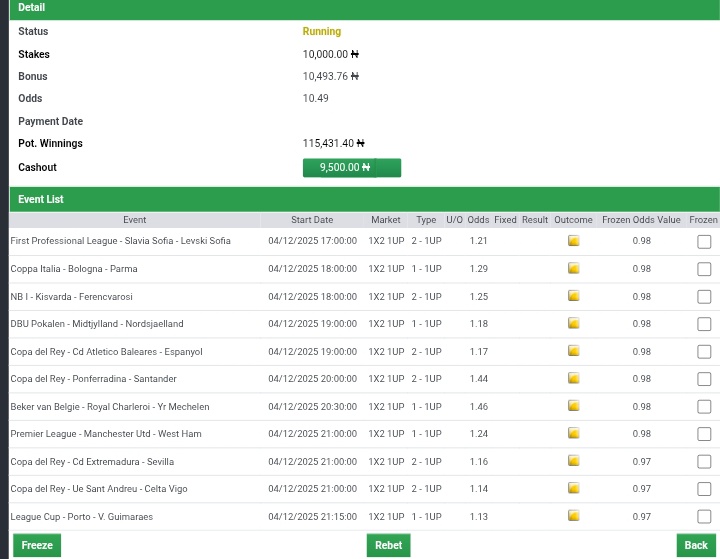The image size is (720, 559).
Task: Click the Event column header
Action: [135, 220]
